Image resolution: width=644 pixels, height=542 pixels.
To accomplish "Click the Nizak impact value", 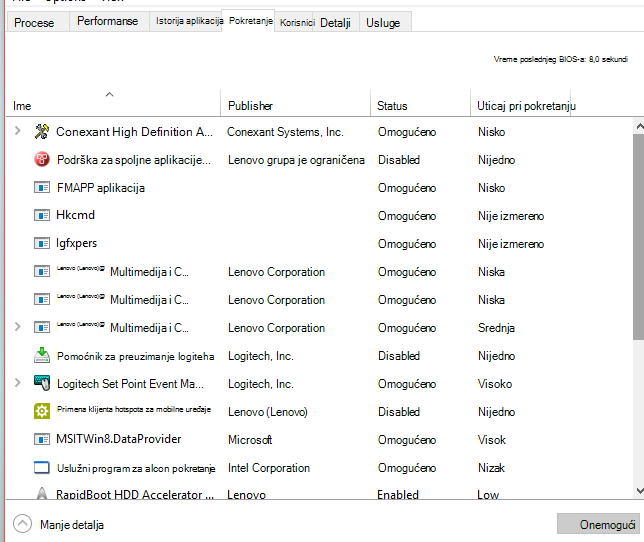I will point(491,468).
